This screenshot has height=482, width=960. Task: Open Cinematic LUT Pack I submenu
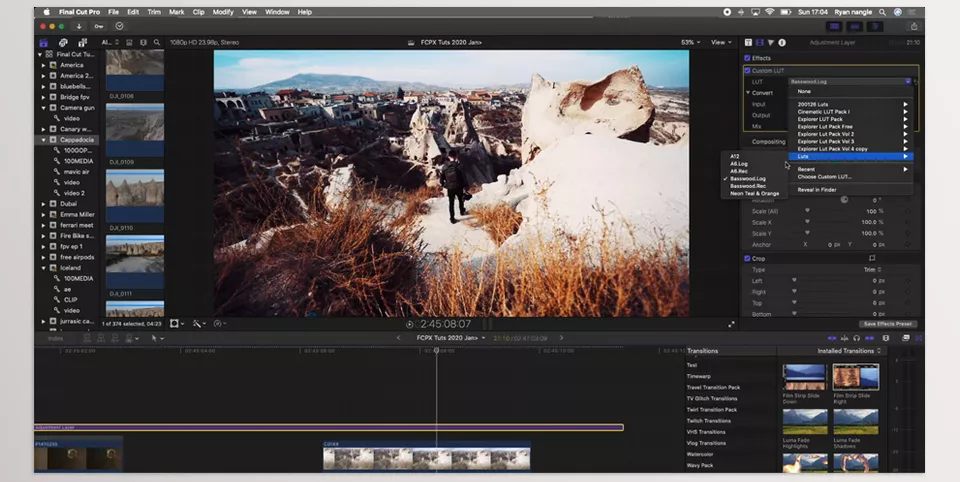850,112
